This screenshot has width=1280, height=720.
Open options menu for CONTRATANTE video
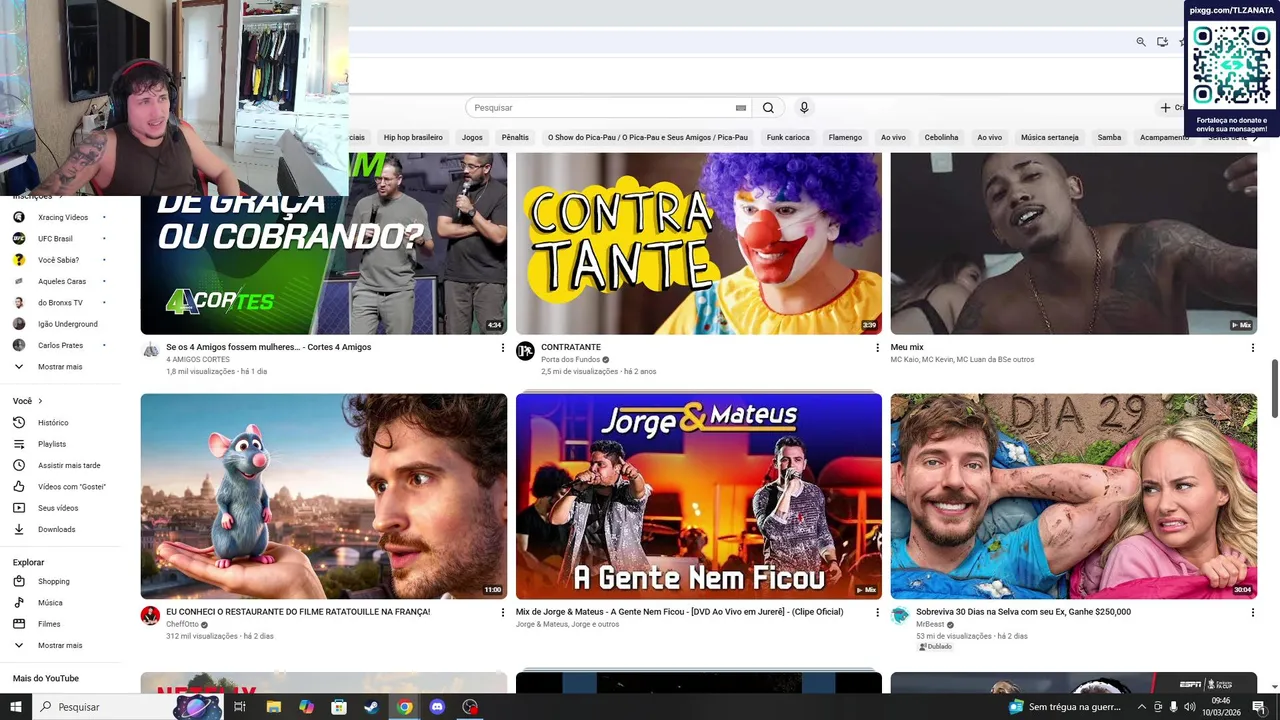click(877, 348)
